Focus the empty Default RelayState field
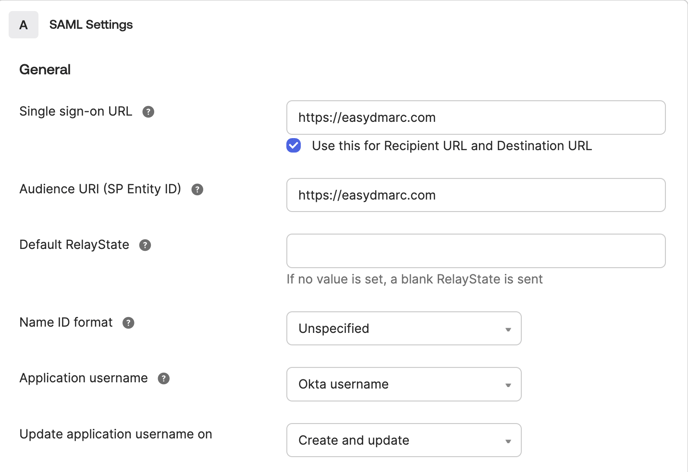This screenshot has height=472, width=688. [476, 251]
